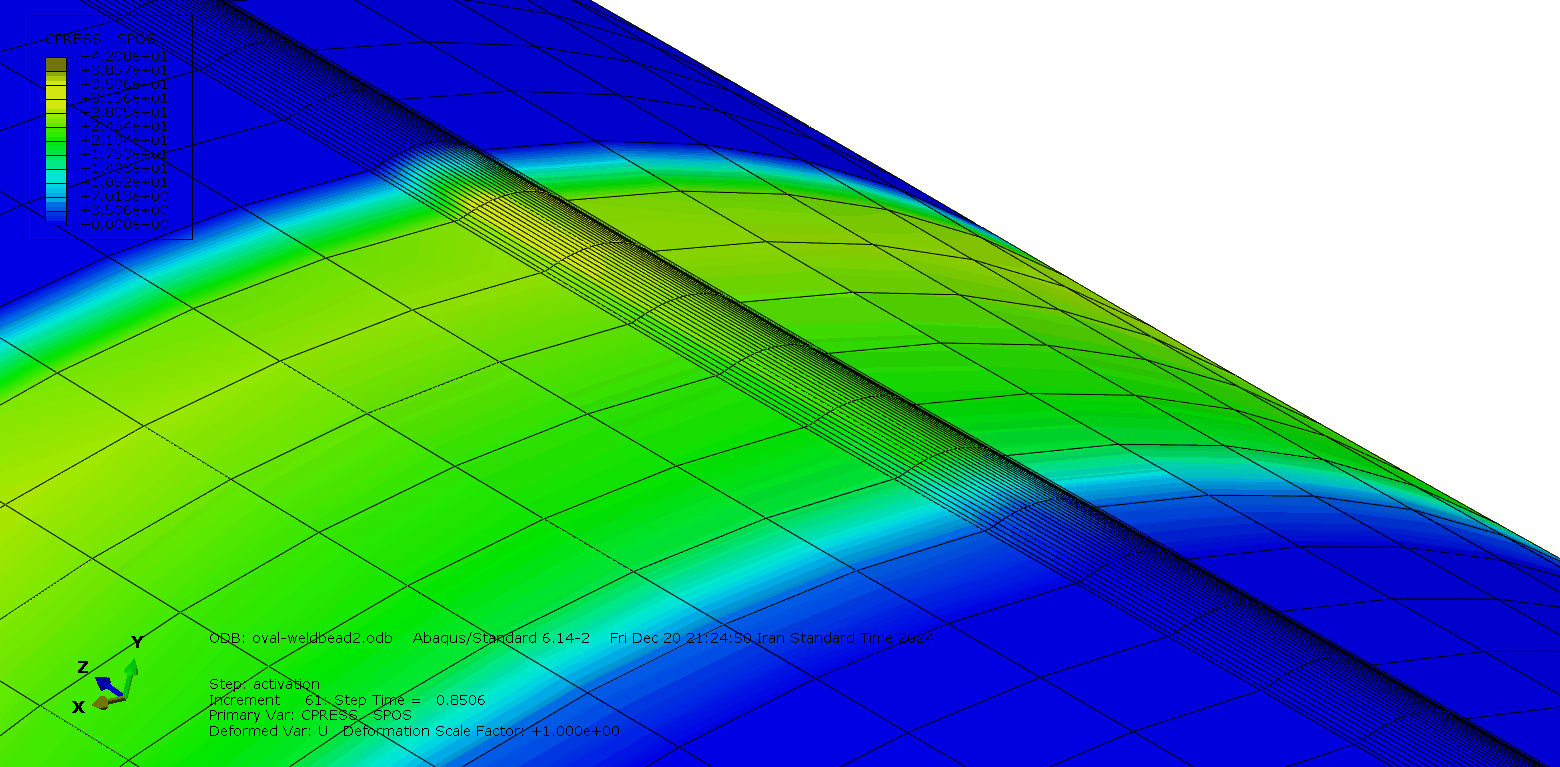
Task: Click legend value +2.805e+01
Action: (x=124, y=112)
